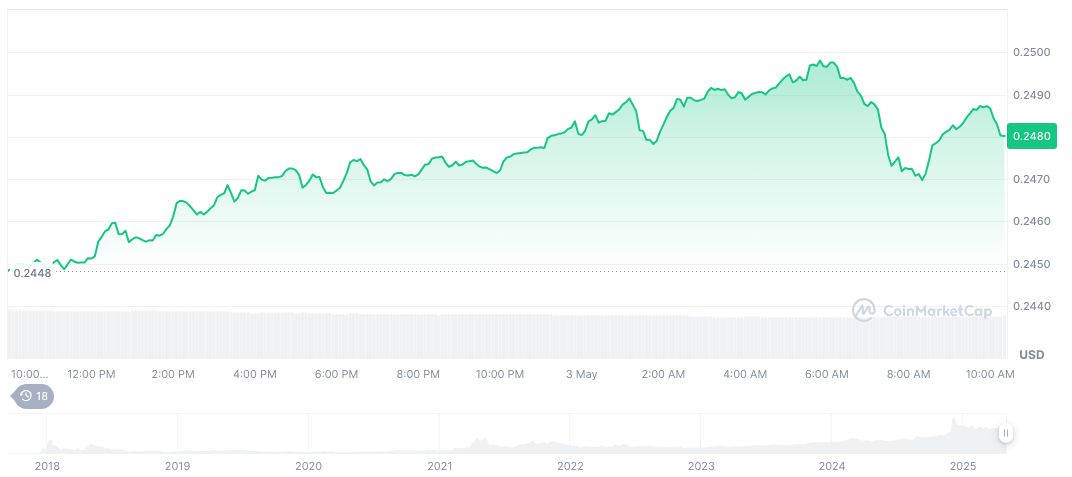
Task: Click the green 0.2480 current price tag
Action: [1030, 137]
